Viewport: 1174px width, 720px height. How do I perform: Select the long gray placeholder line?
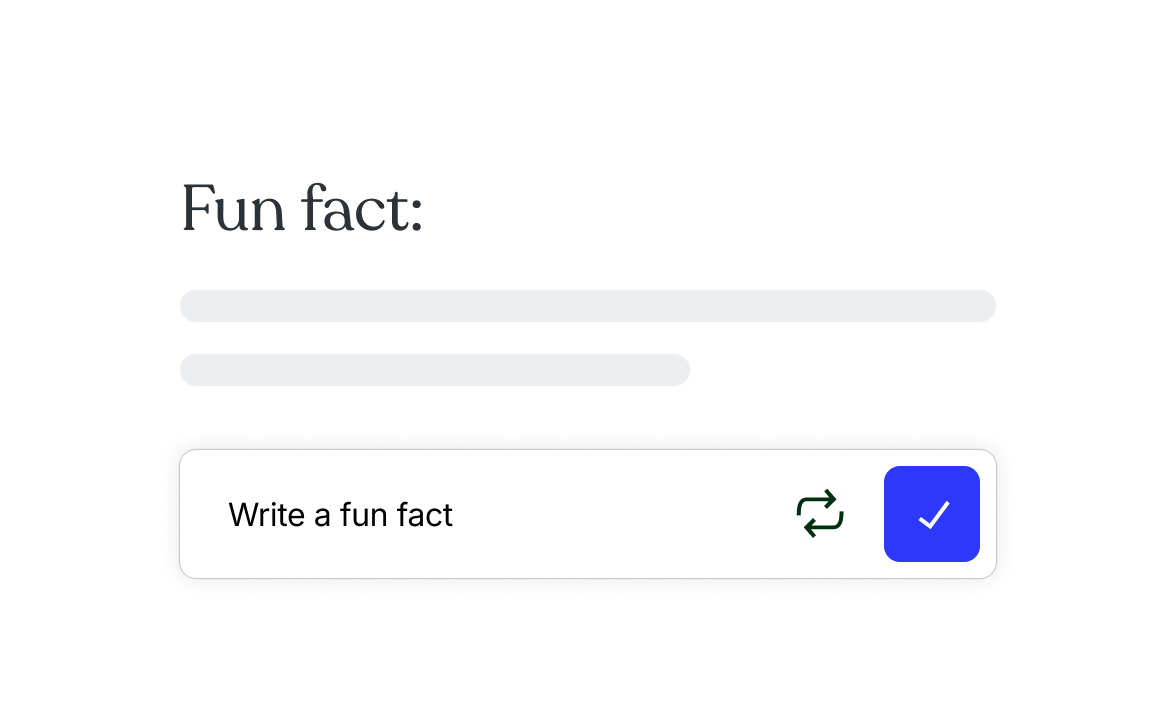pyautogui.click(x=587, y=306)
